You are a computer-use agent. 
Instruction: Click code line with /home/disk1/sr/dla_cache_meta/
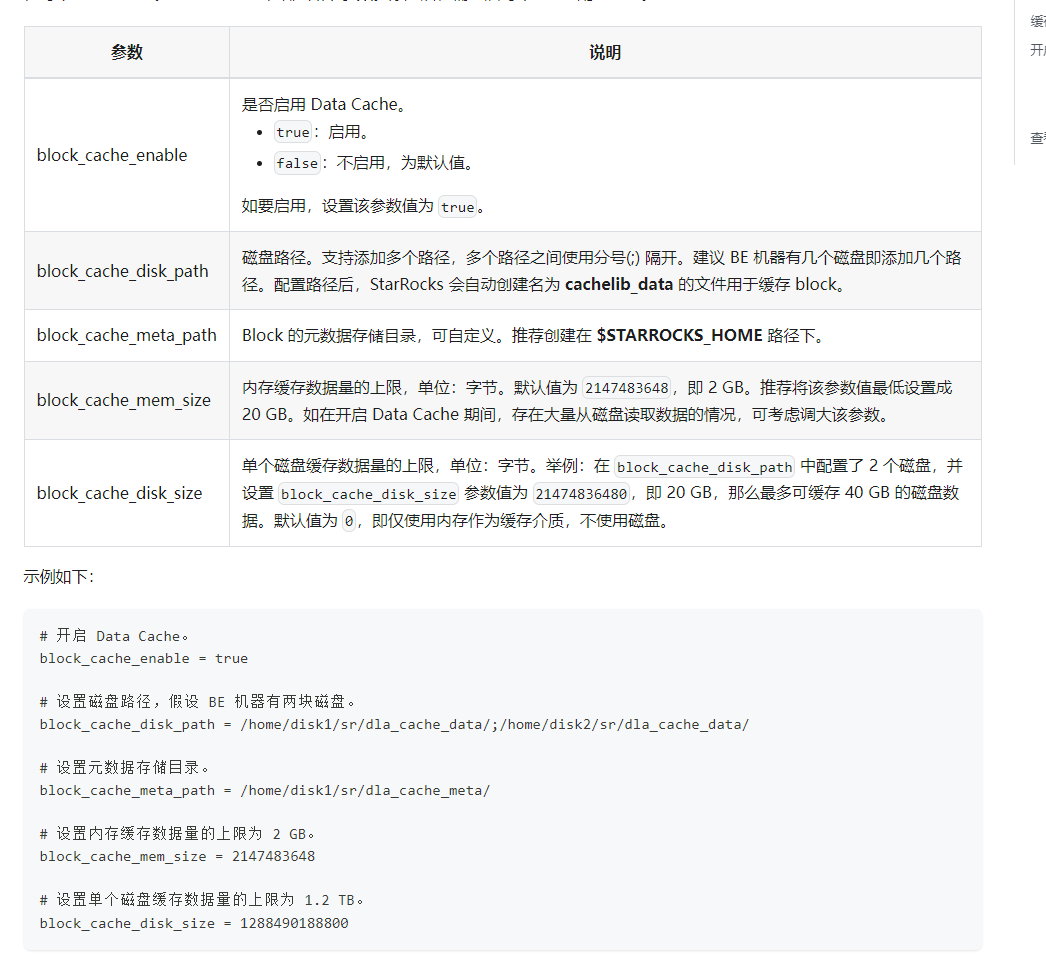click(265, 790)
